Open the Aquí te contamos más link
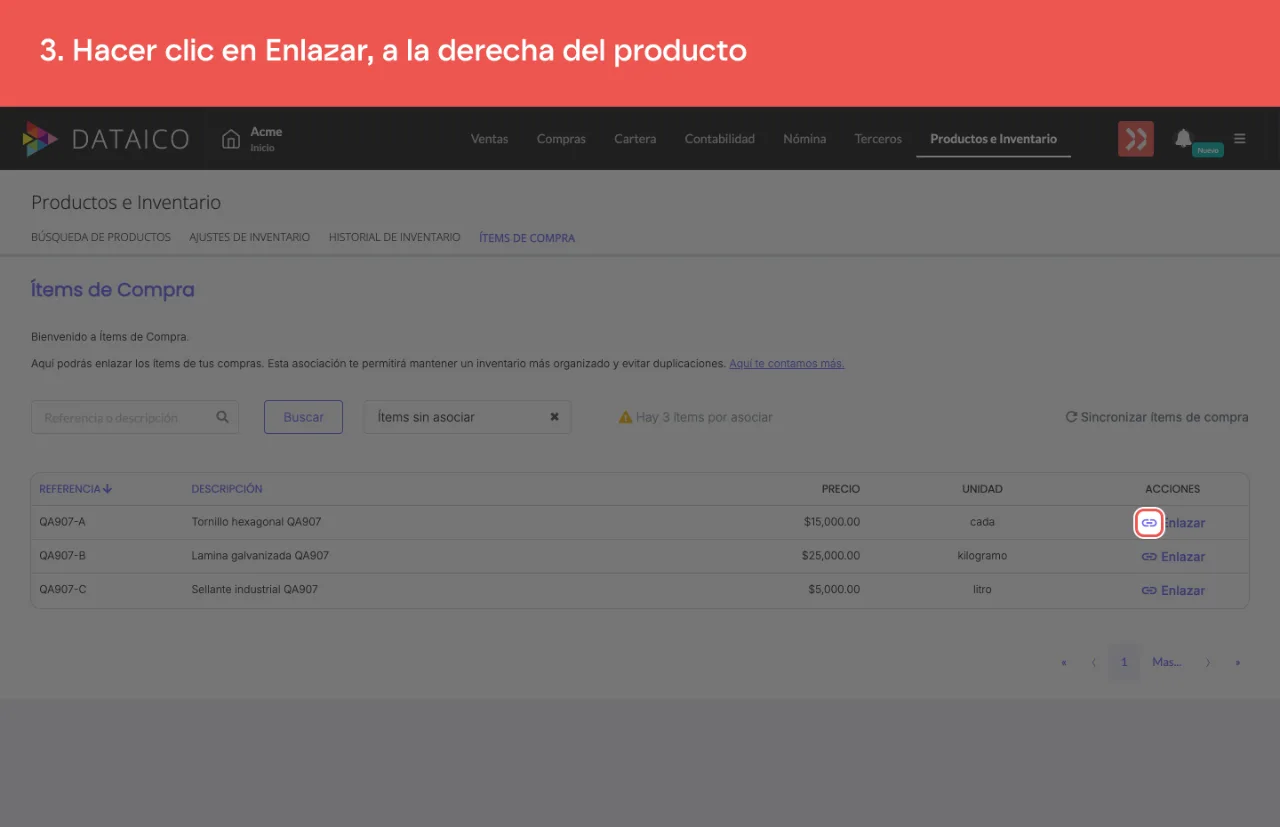 787,364
